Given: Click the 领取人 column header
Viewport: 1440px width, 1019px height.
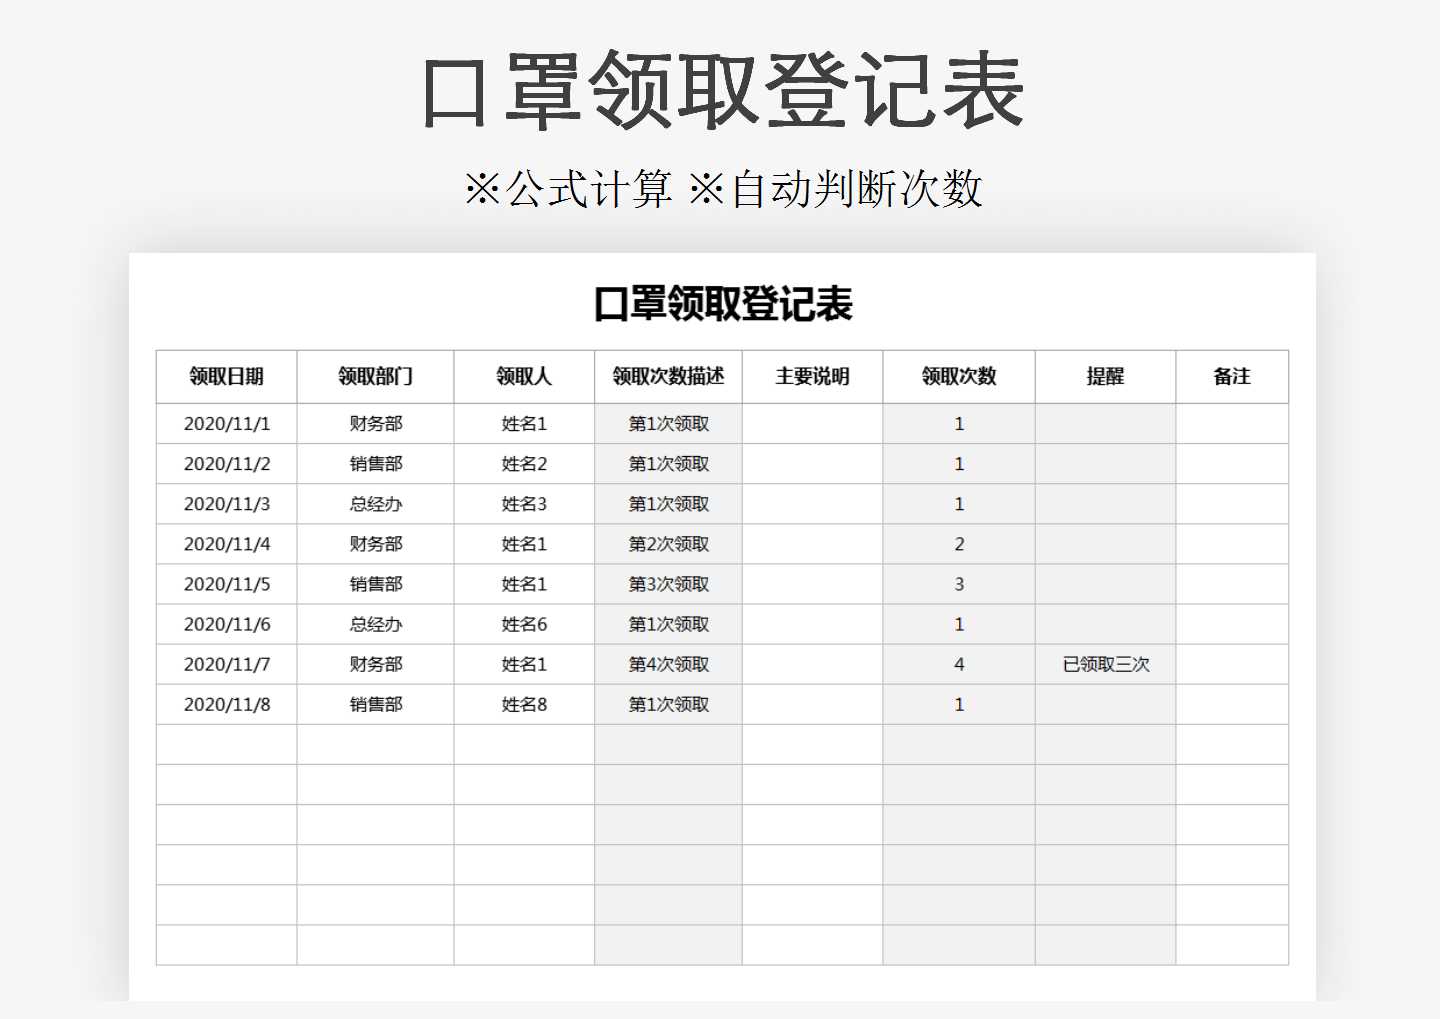Looking at the screenshot, I should 523,377.
